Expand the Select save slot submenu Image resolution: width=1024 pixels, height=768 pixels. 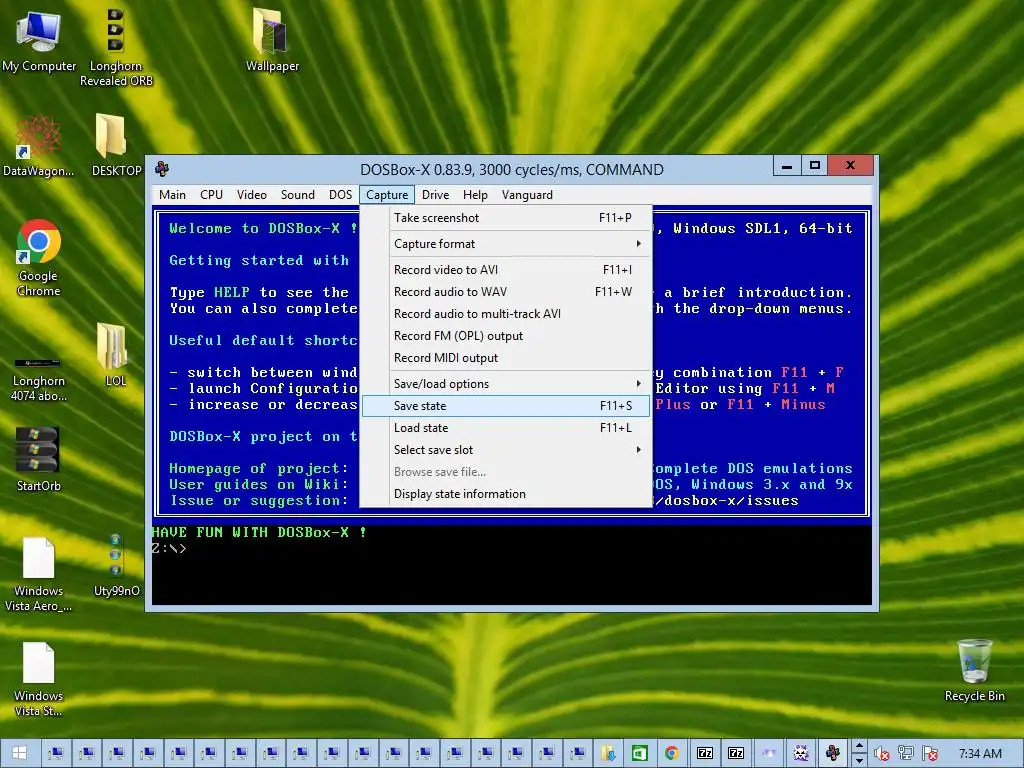[506, 450]
